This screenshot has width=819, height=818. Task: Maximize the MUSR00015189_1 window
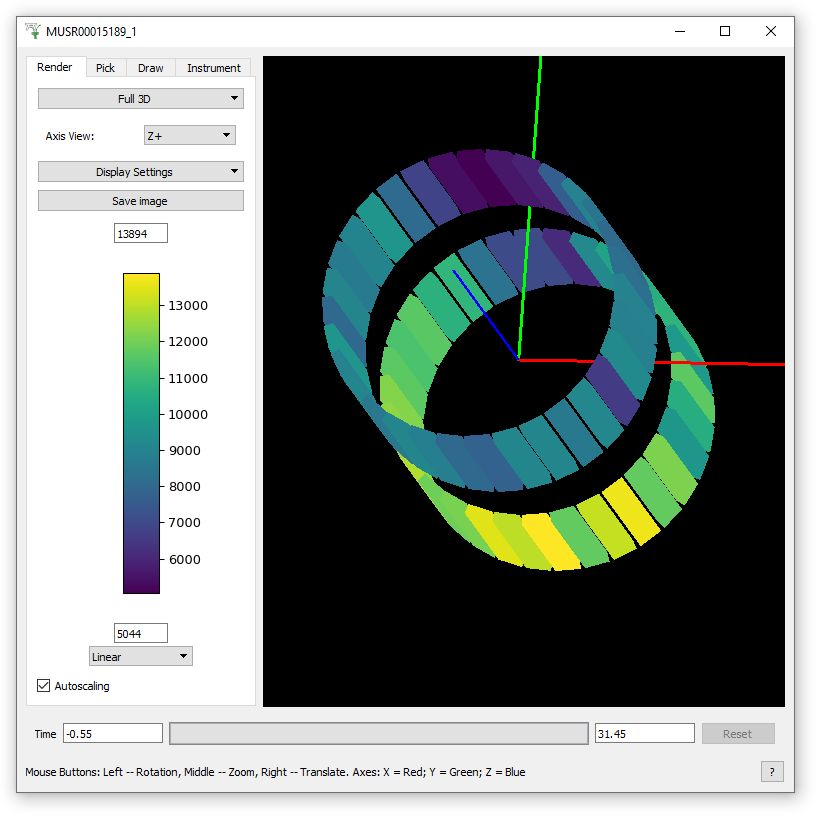[x=725, y=31]
